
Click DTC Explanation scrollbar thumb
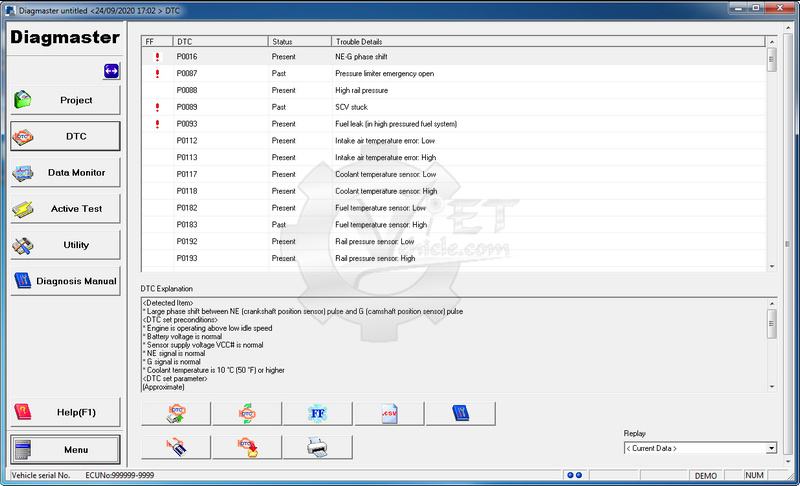click(x=771, y=323)
